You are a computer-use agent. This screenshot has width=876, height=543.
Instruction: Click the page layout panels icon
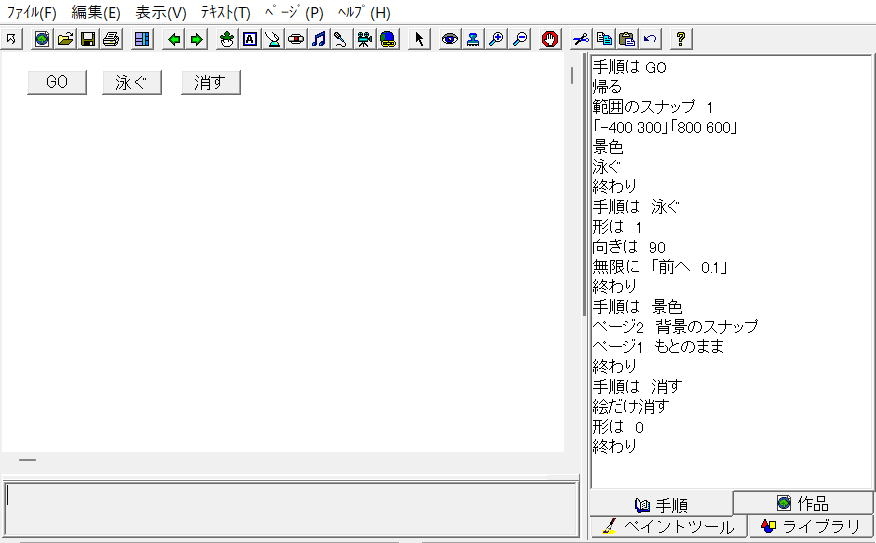142,39
